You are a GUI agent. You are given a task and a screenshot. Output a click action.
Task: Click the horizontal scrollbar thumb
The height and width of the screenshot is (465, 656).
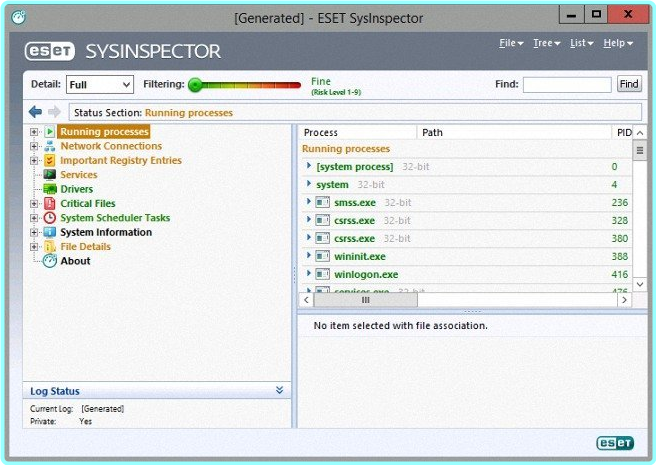tap(365, 300)
